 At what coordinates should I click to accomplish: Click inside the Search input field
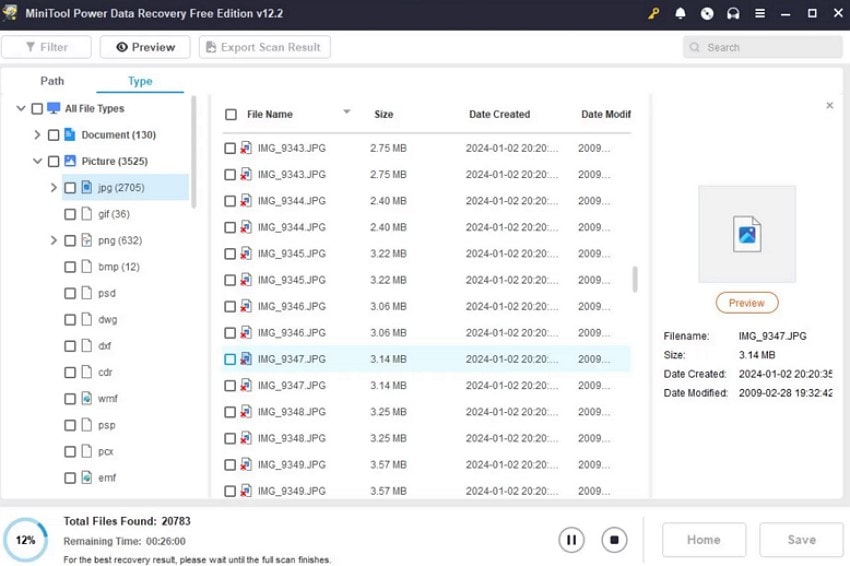pyautogui.click(x=762, y=47)
